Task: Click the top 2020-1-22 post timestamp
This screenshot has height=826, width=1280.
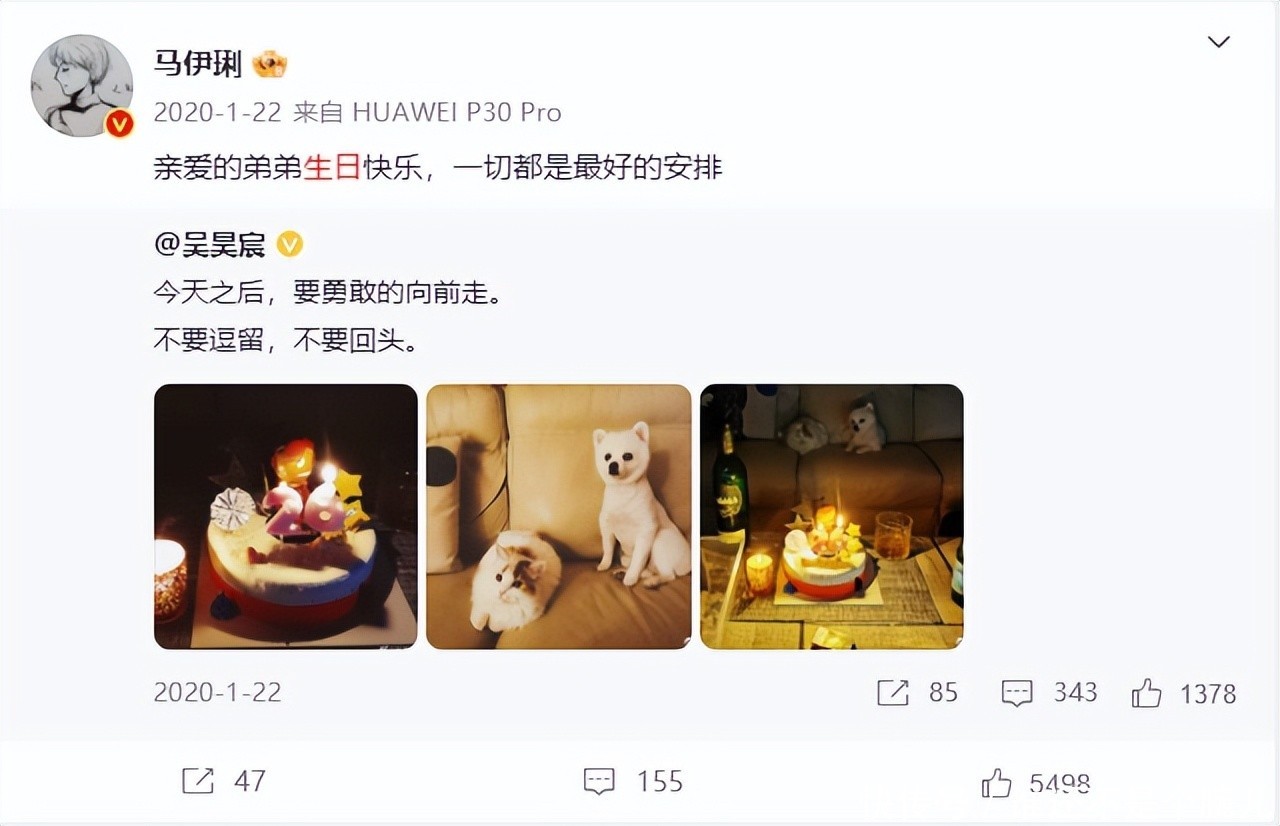Action: click(x=217, y=112)
